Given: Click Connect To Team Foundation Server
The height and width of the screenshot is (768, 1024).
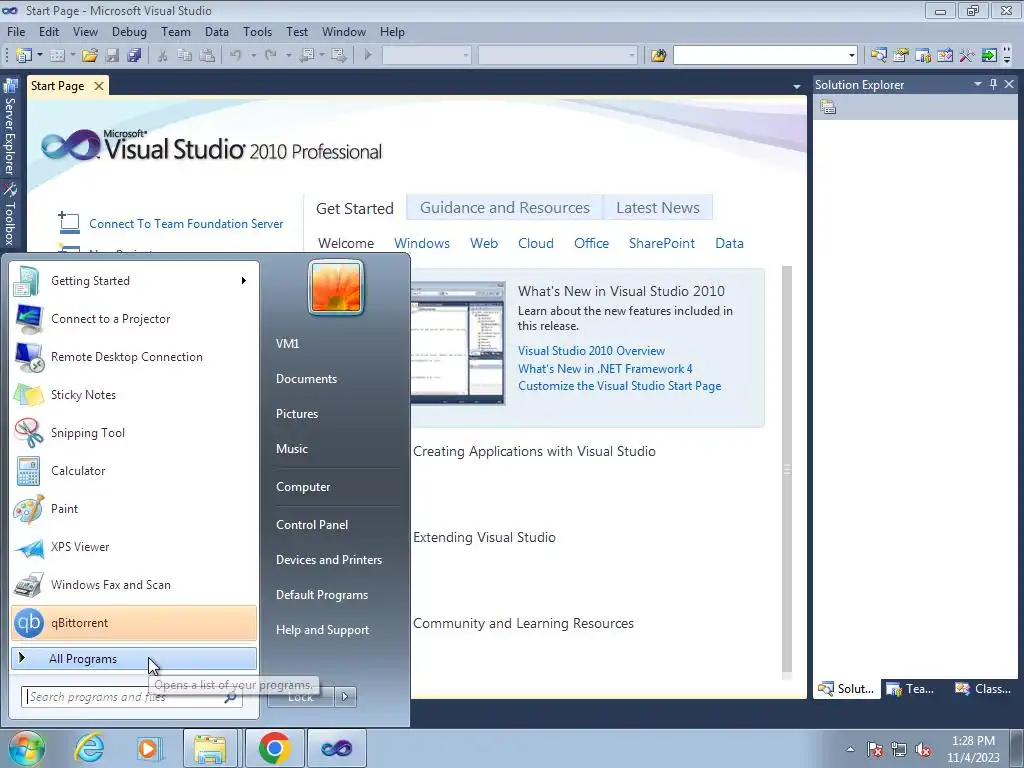Looking at the screenshot, I should click(185, 224).
